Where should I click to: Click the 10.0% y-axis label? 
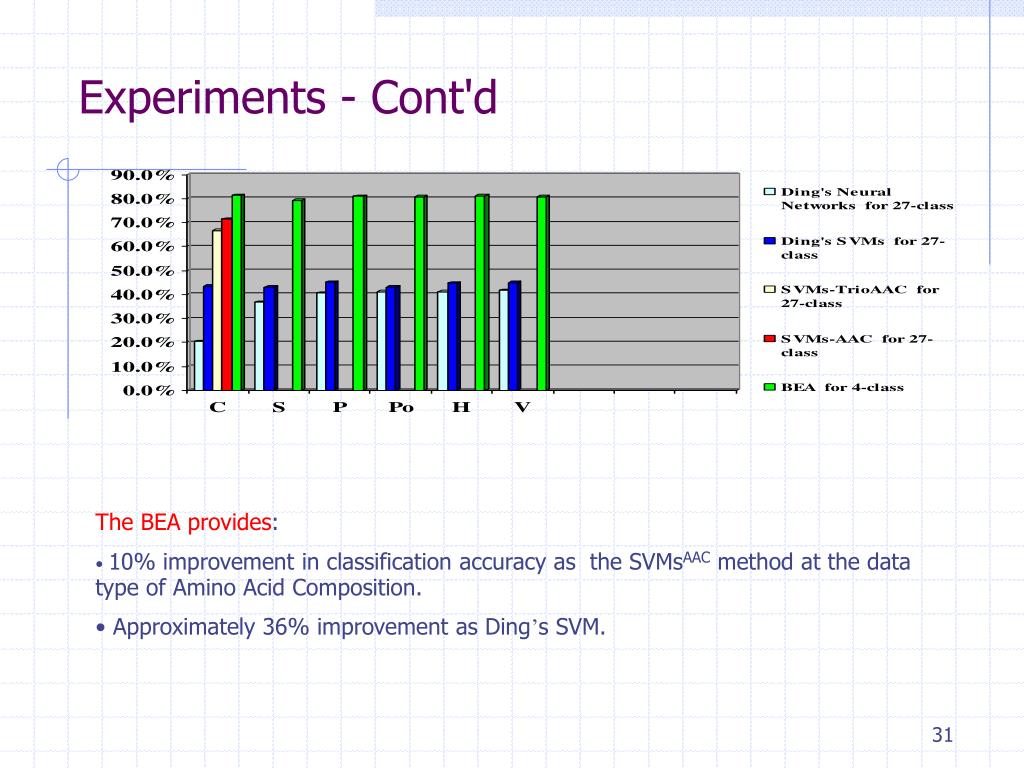[x=142, y=366]
